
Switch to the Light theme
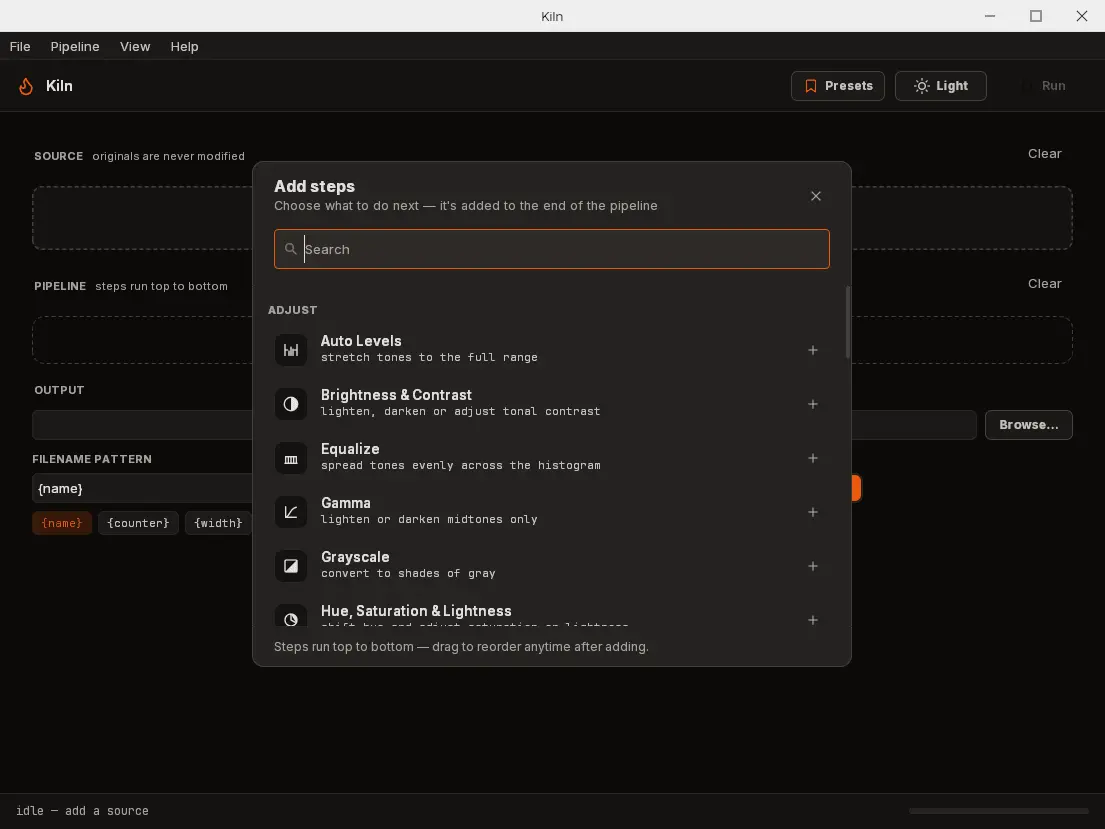tap(940, 86)
